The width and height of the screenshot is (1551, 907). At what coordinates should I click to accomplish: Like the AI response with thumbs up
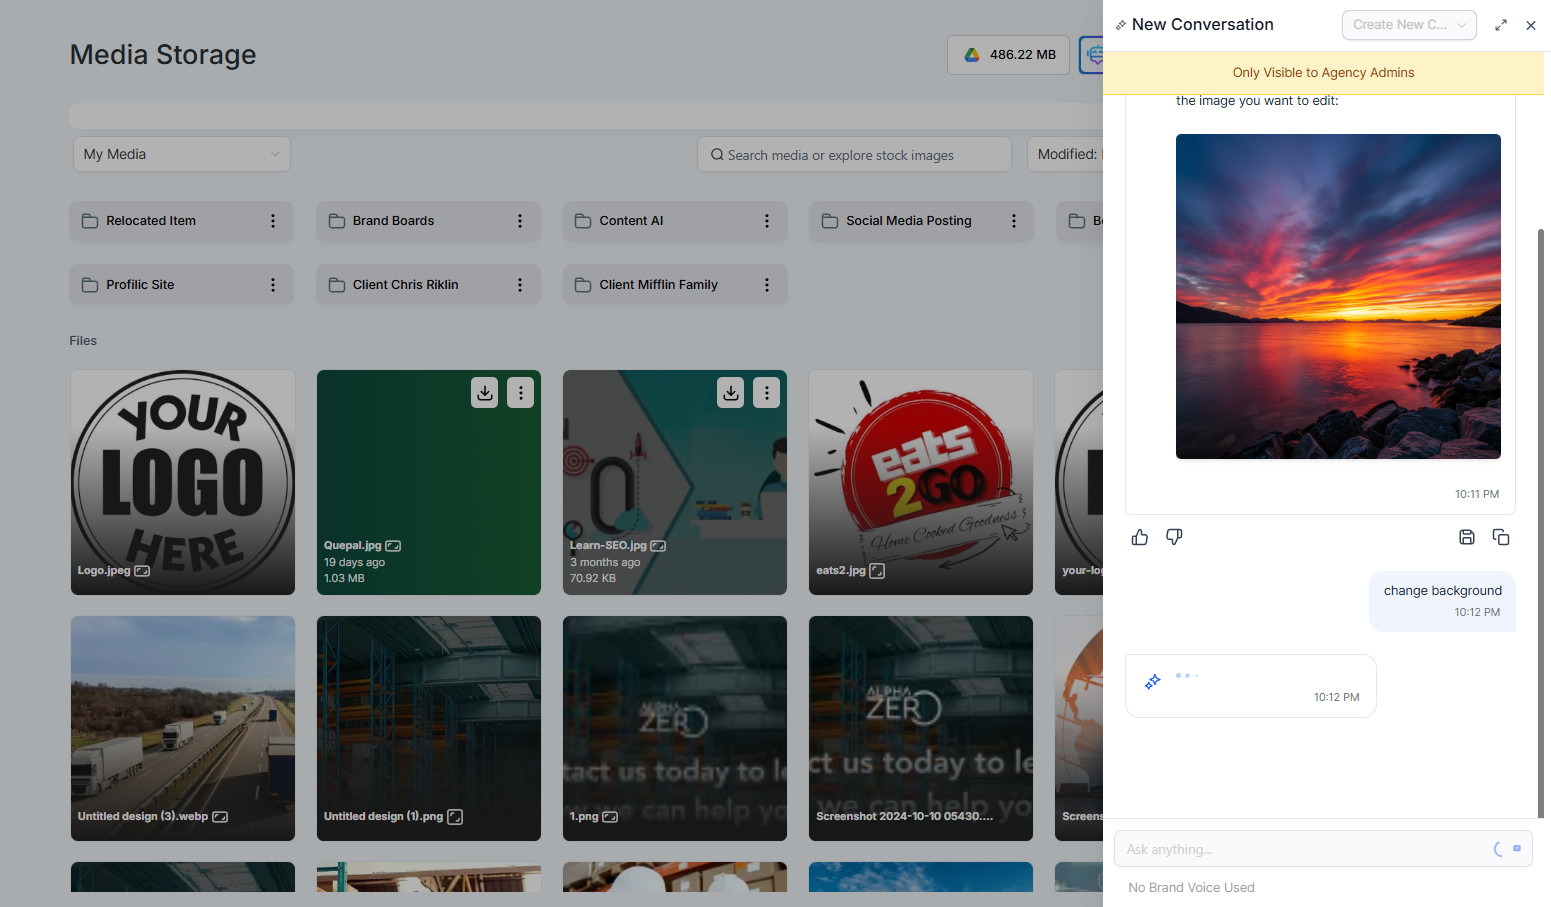(x=1140, y=537)
